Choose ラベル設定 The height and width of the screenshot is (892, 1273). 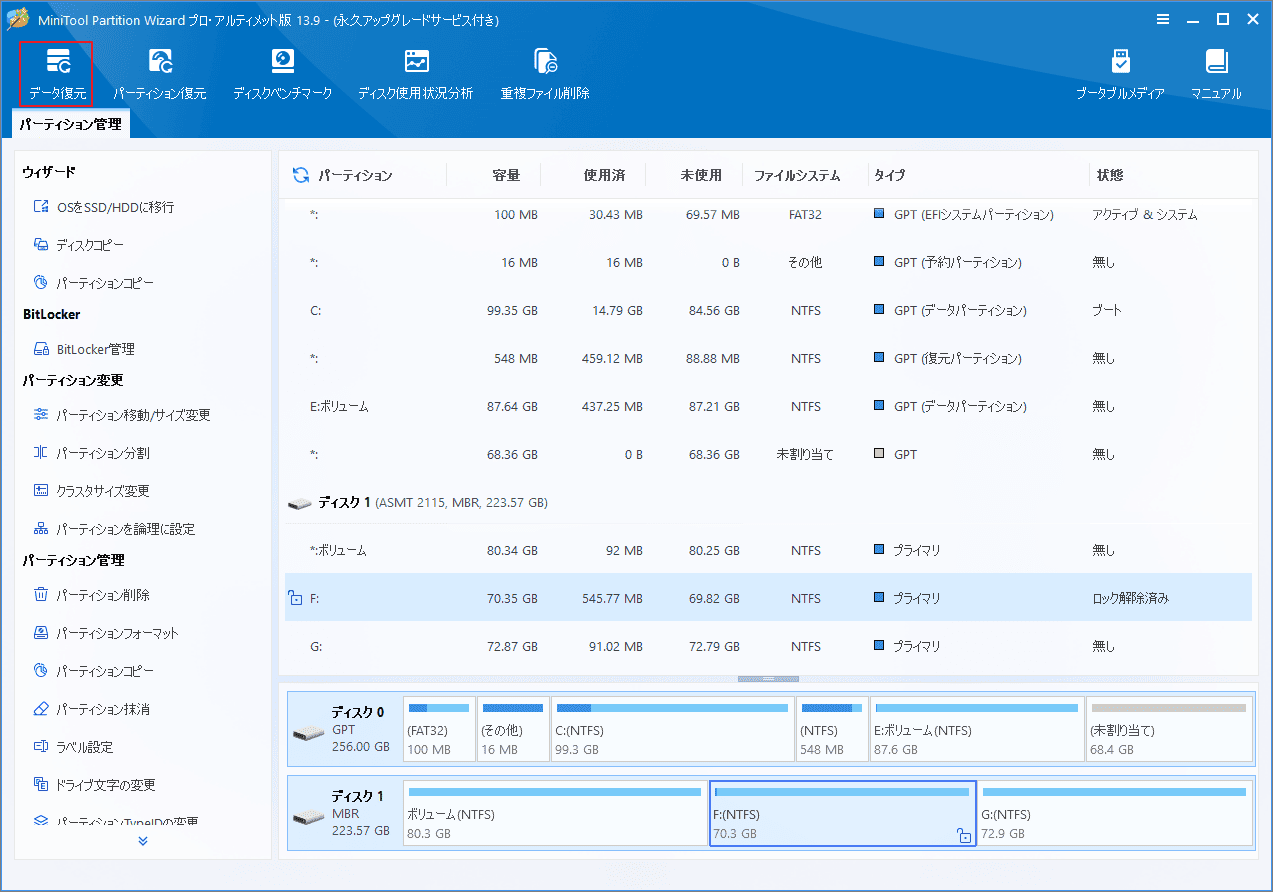pos(73,747)
